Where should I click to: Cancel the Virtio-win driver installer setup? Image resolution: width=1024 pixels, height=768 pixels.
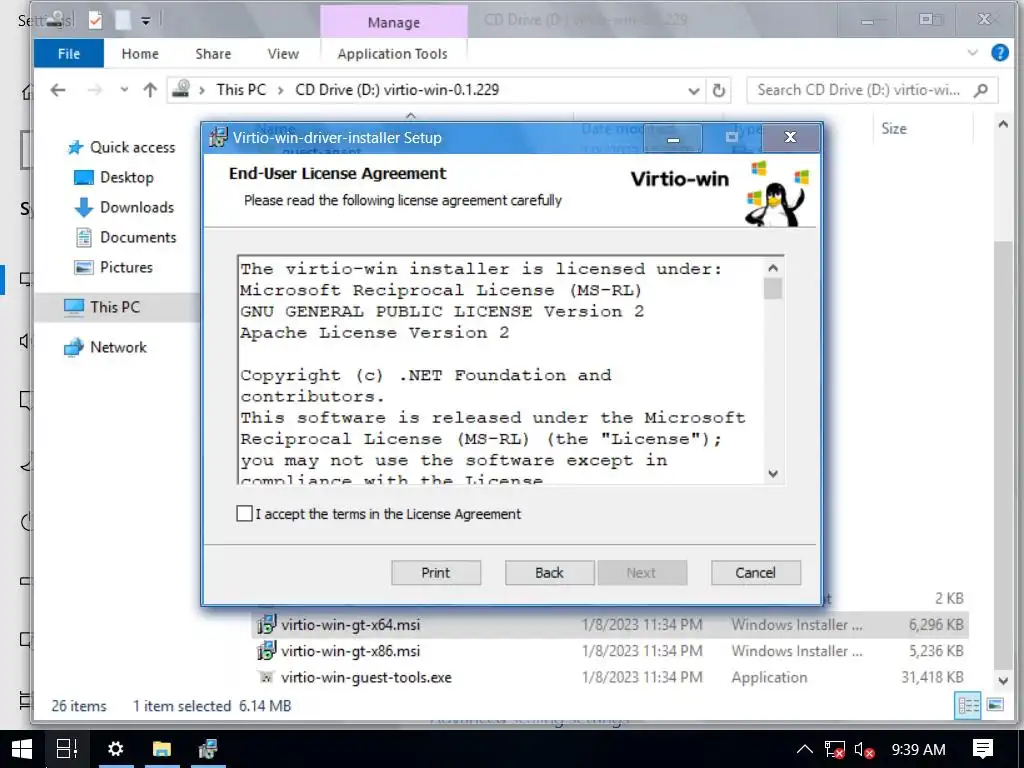[756, 573]
